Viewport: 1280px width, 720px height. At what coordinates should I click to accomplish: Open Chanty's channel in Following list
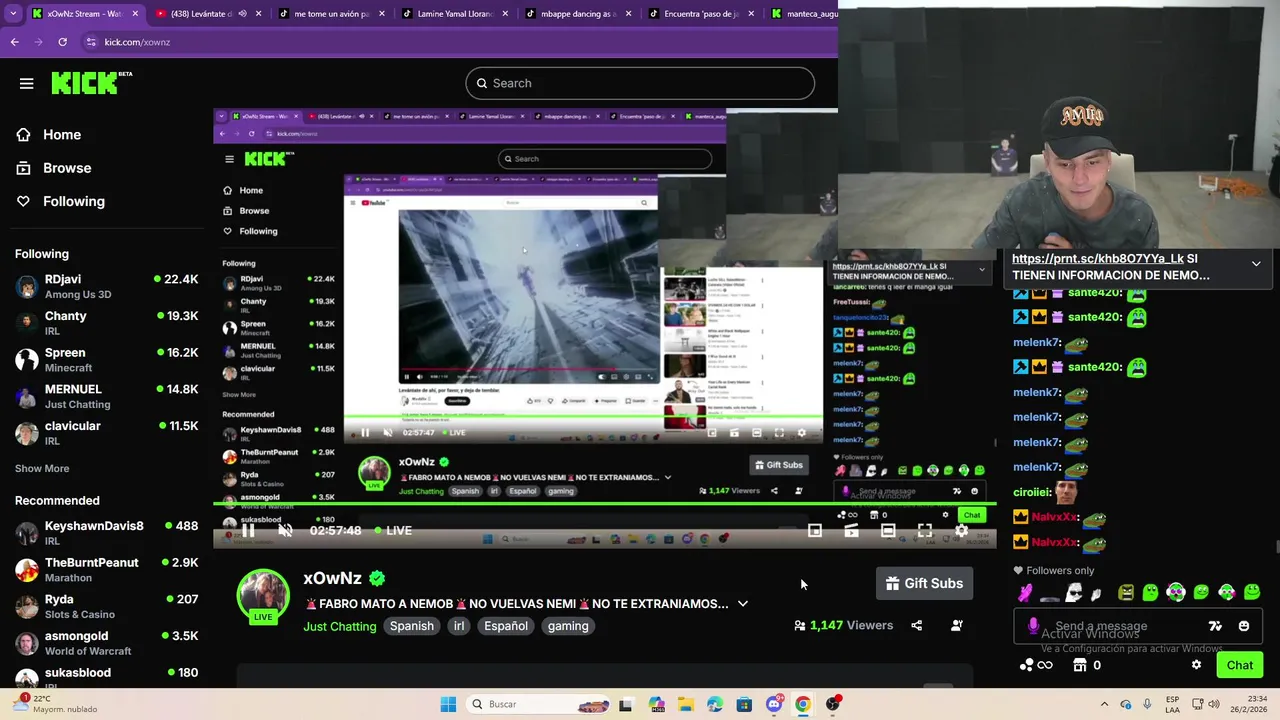106,323
